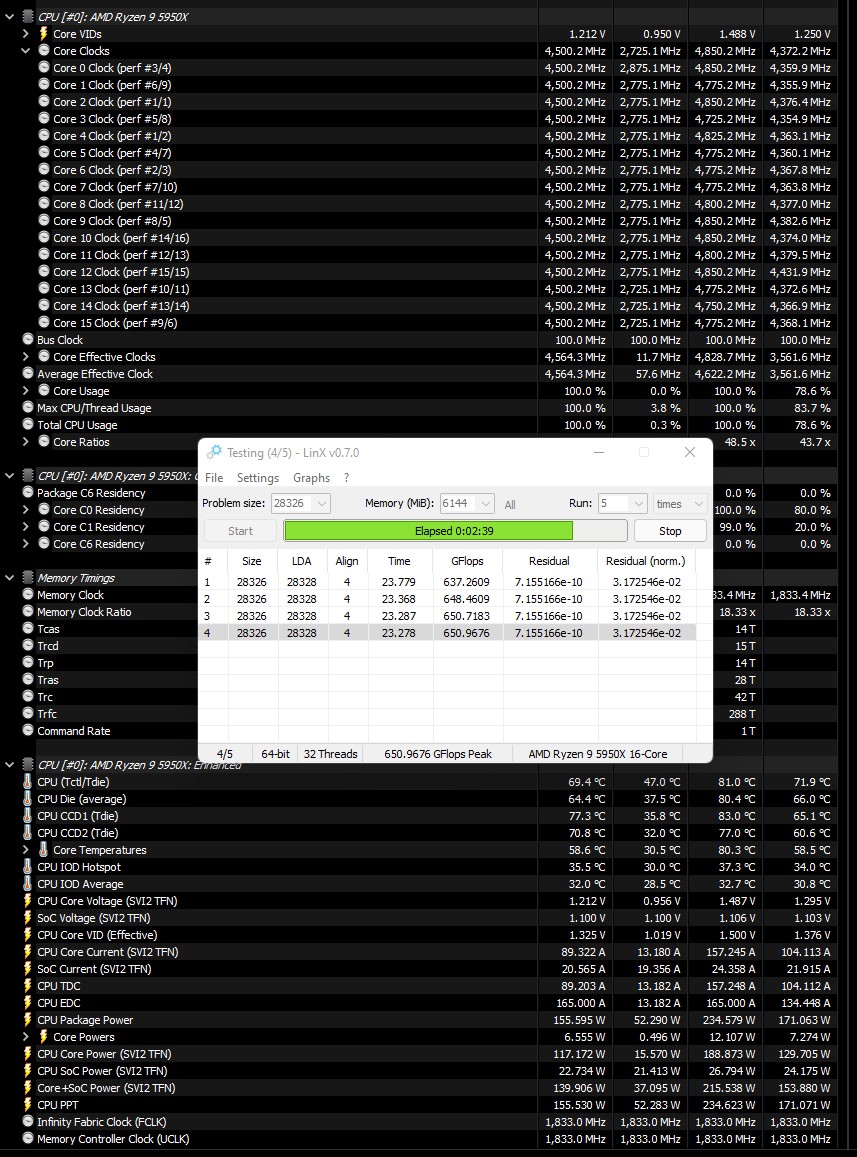Viewport: 857px width, 1157px height.
Task: Collapse the Memory Timings section
Action: (x=10, y=578)
